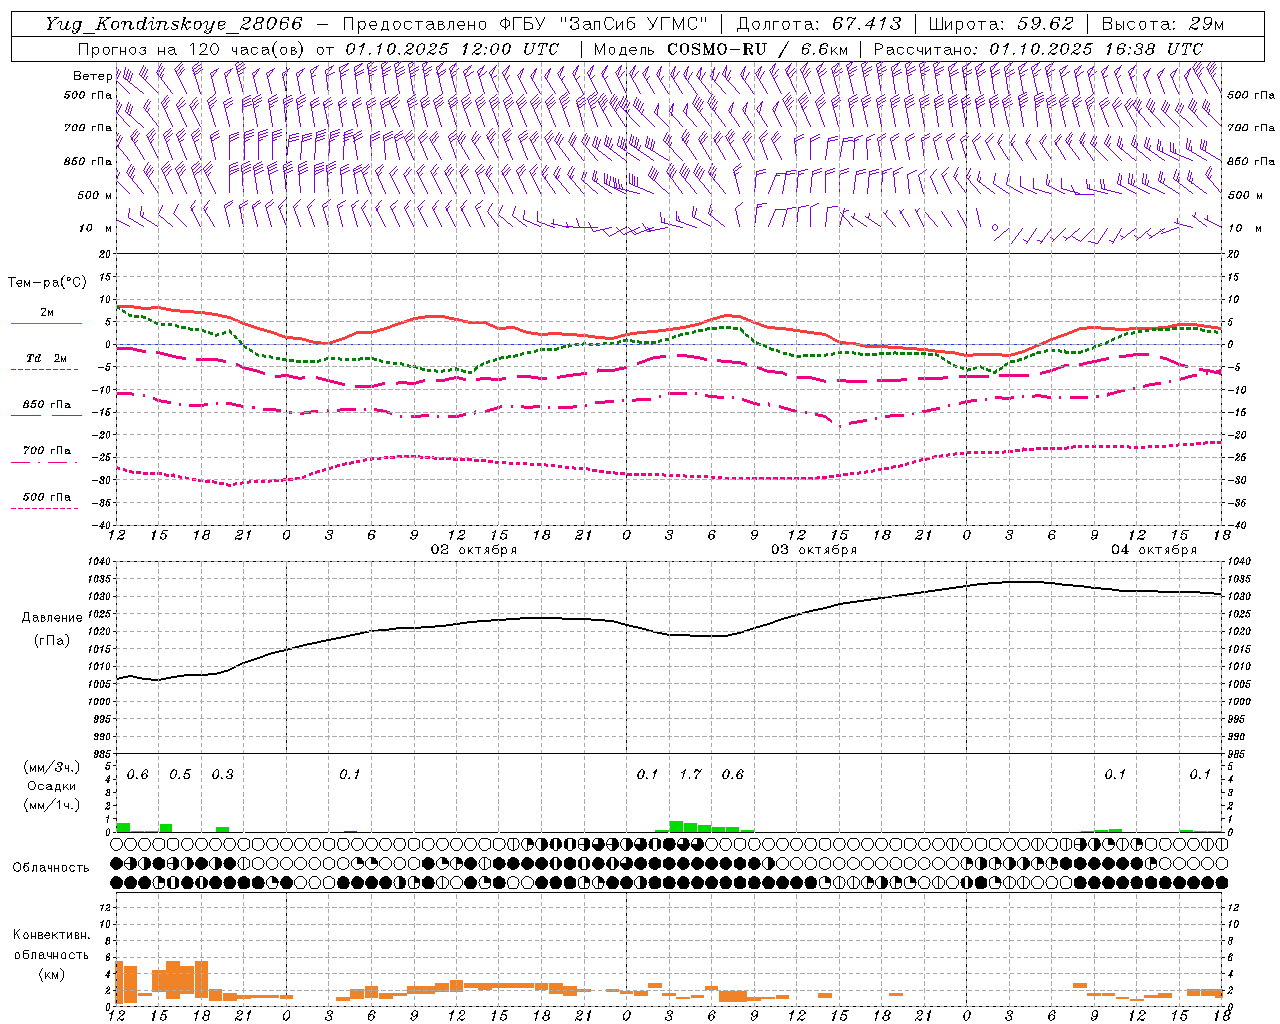Click the Осадки precipitation title

pyautogui.click(x=51, y=786)
